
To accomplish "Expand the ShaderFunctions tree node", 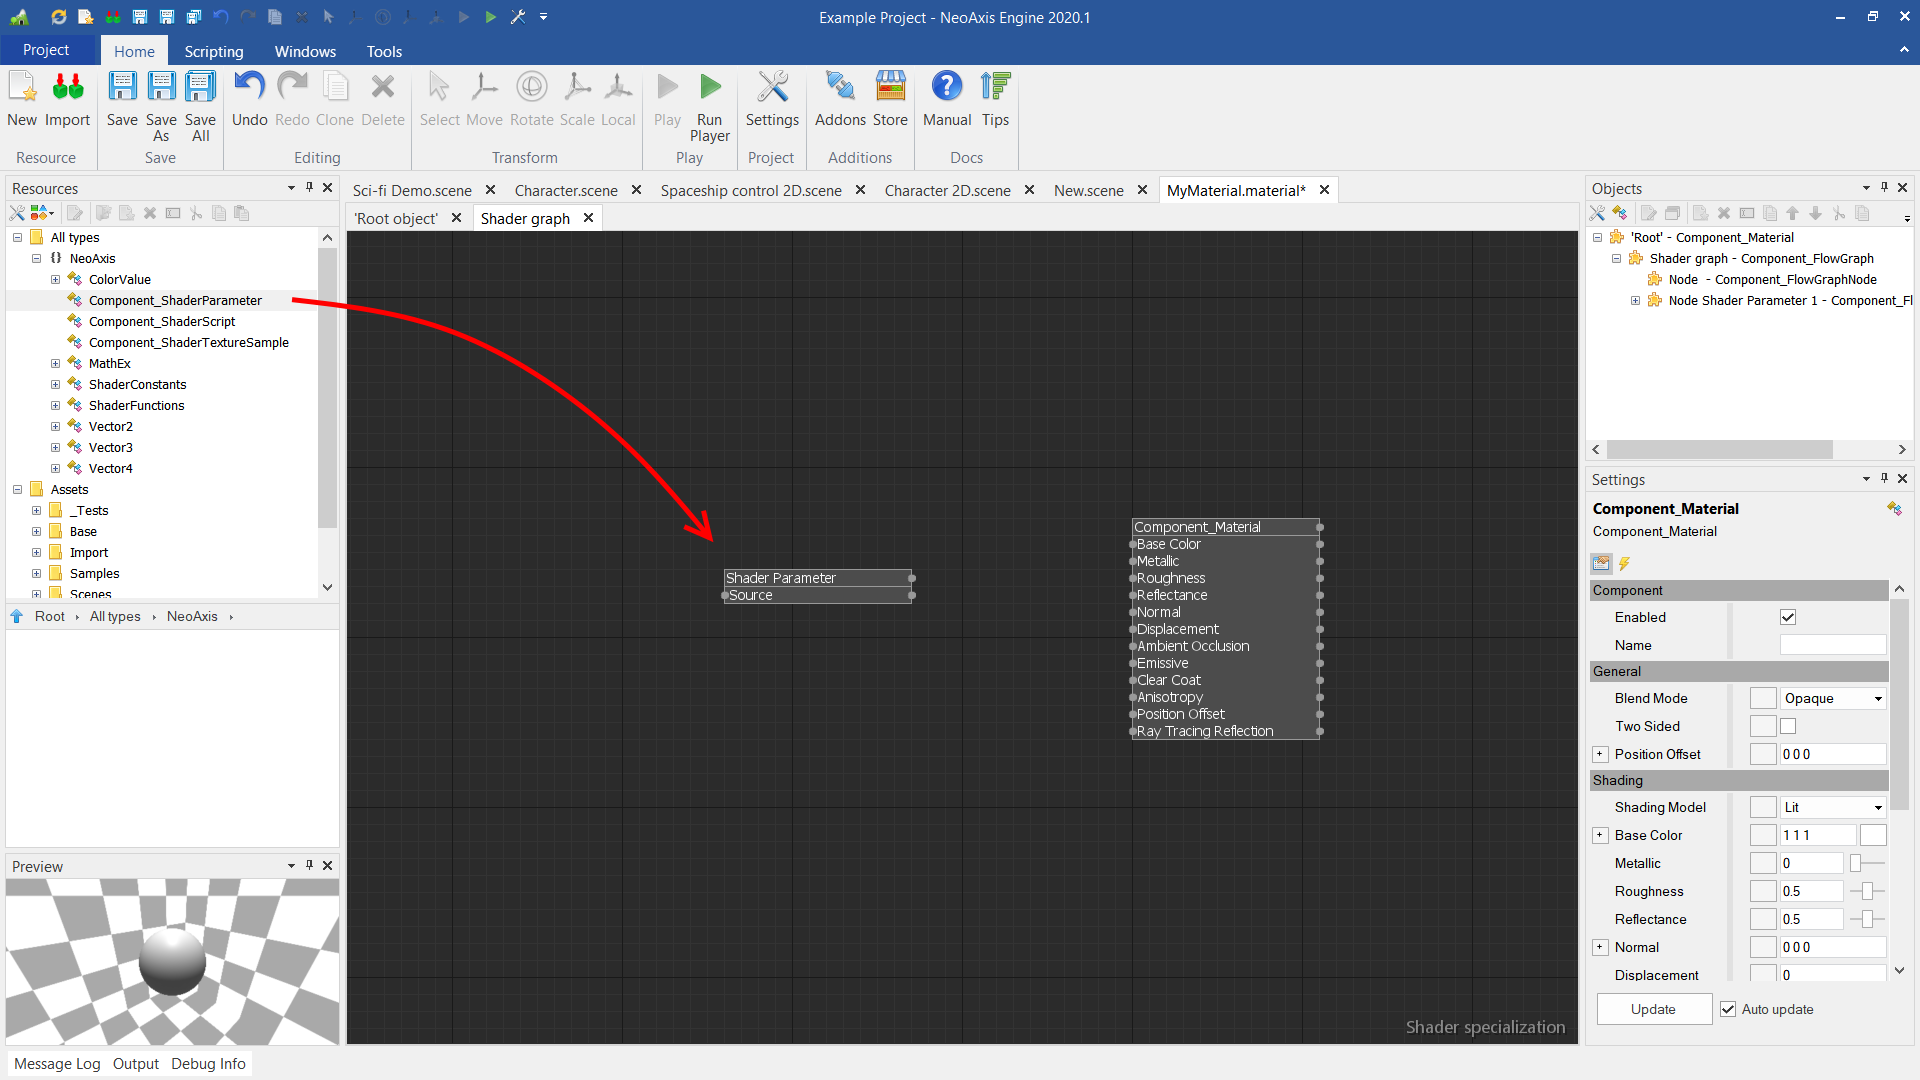I will point(56,405).
